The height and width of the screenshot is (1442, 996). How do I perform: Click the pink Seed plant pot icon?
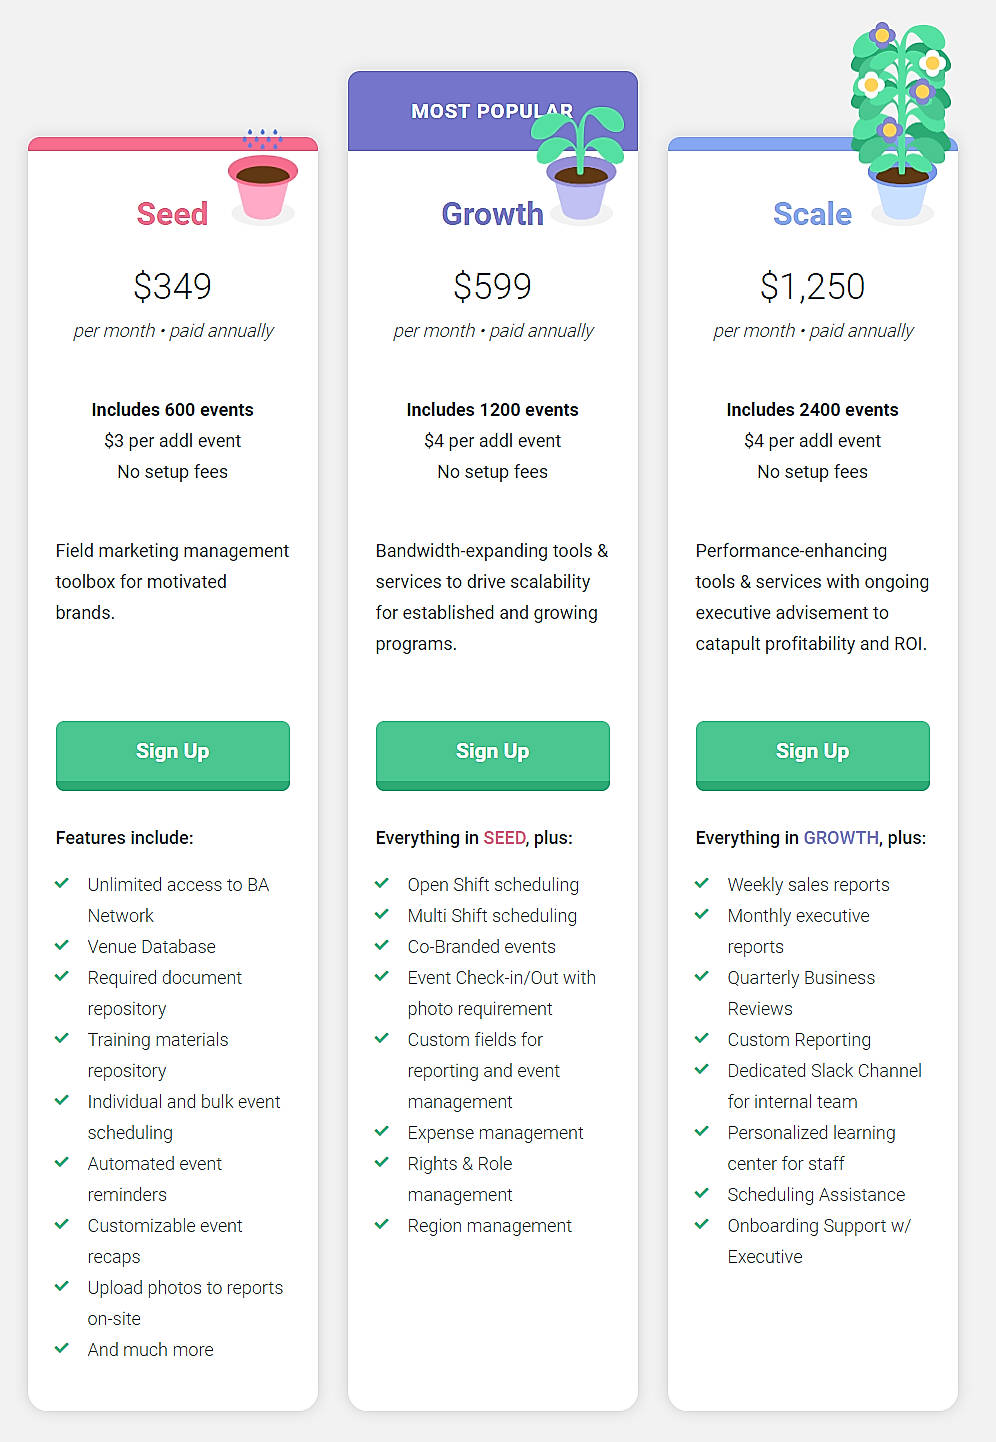point(263,185)
